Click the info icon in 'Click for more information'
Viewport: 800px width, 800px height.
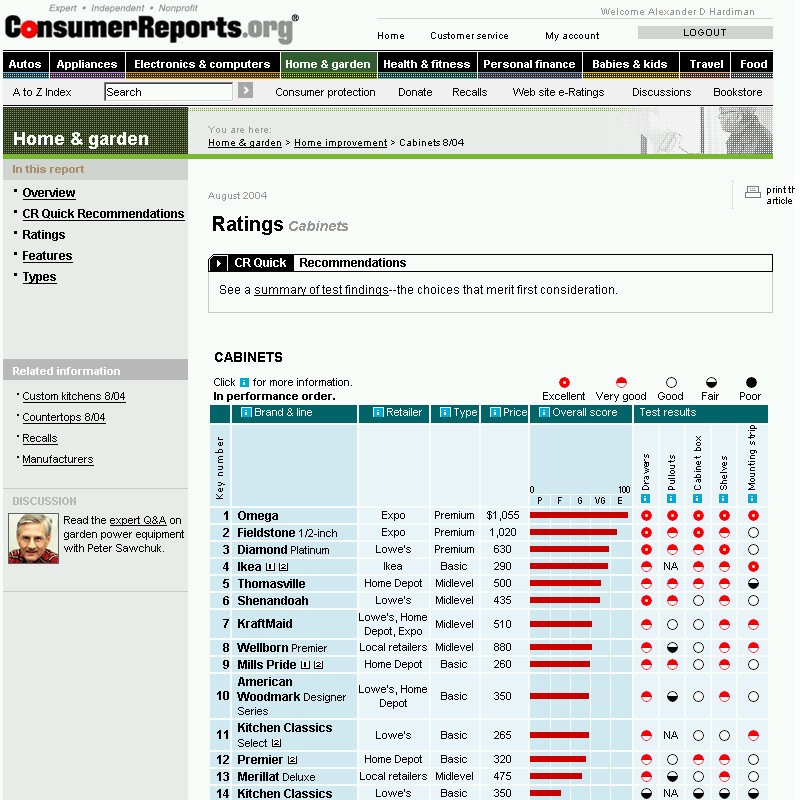(x=244, y=383)
